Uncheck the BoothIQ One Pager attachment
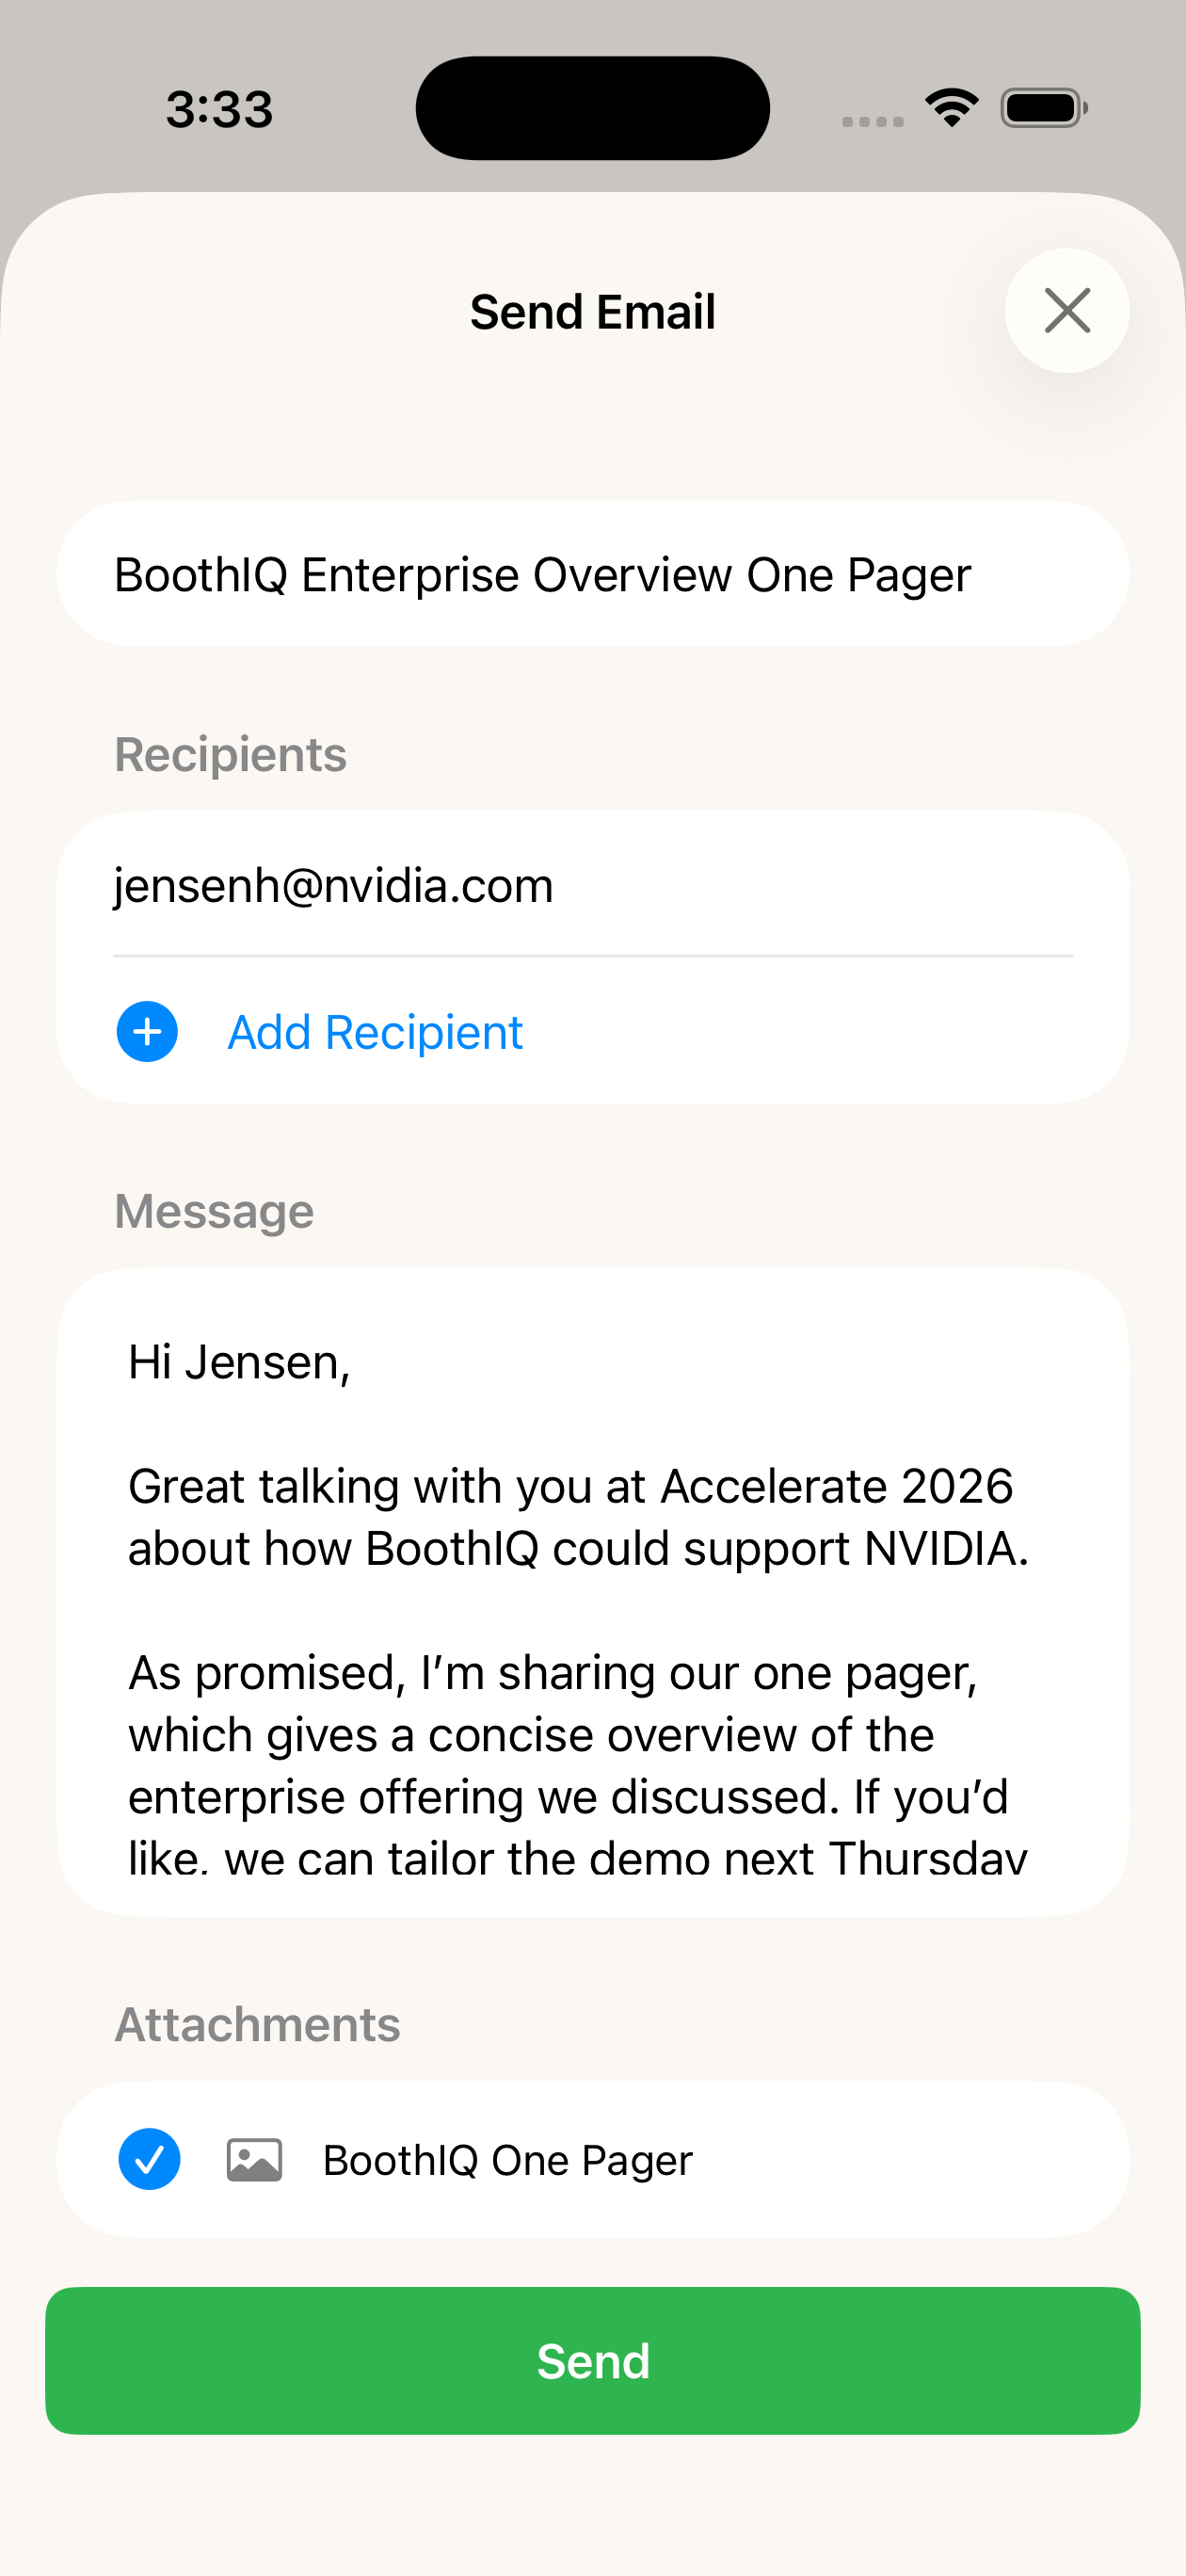The width and height of the screenshot is (1186, 2576). 149,2159
